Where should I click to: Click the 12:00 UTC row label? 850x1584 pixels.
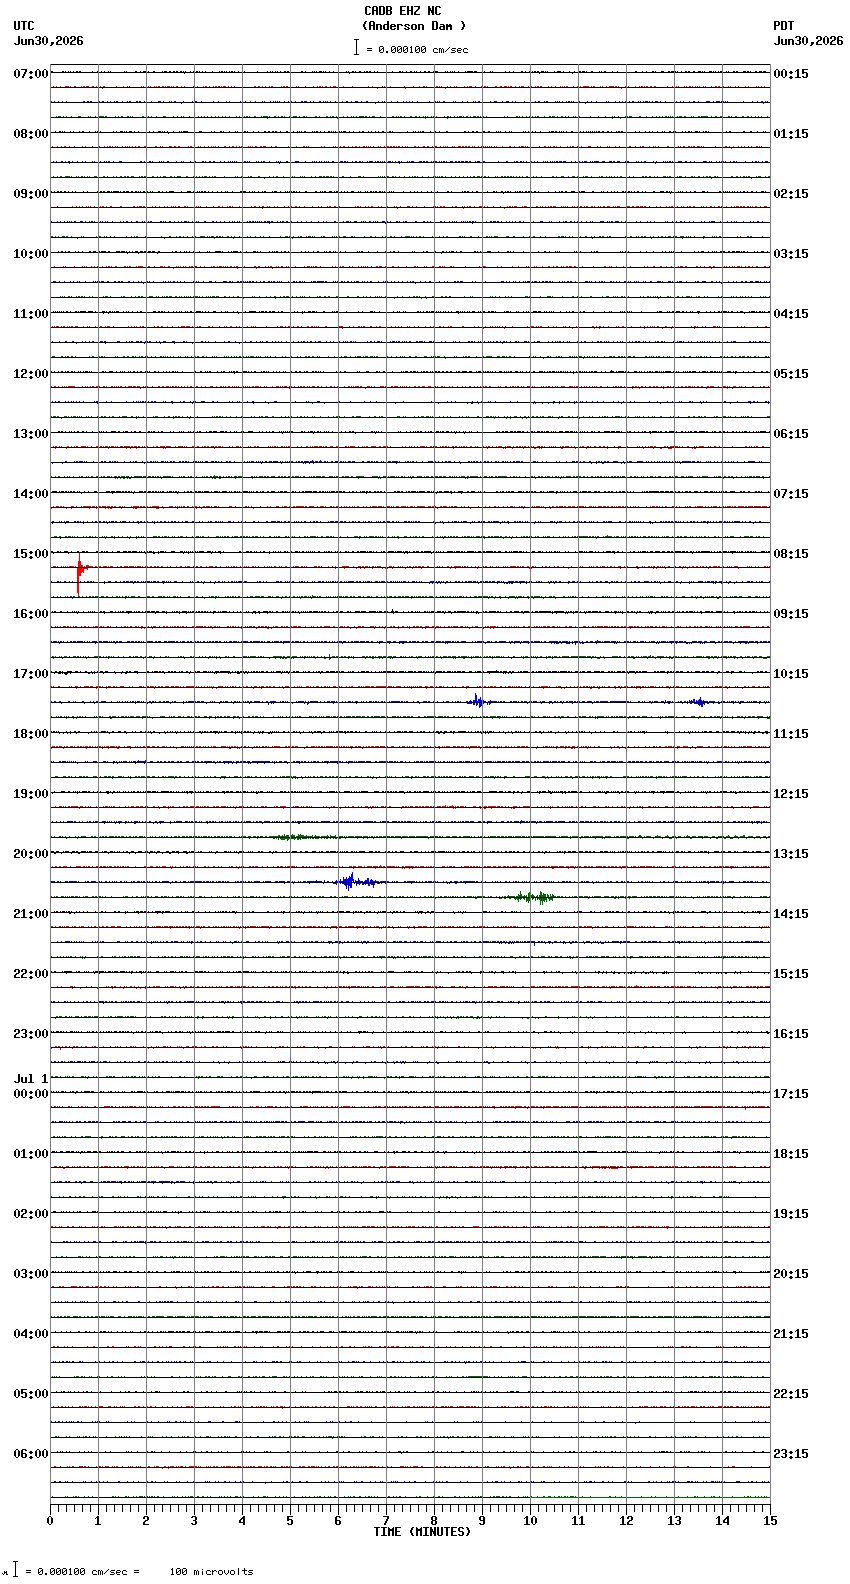[31, 374]
